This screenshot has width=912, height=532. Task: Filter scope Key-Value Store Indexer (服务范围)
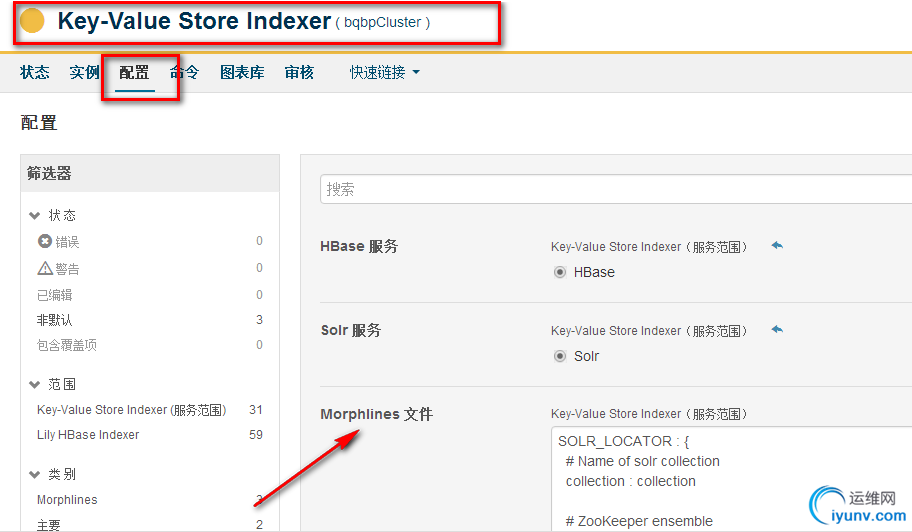(x=131, y=410)
